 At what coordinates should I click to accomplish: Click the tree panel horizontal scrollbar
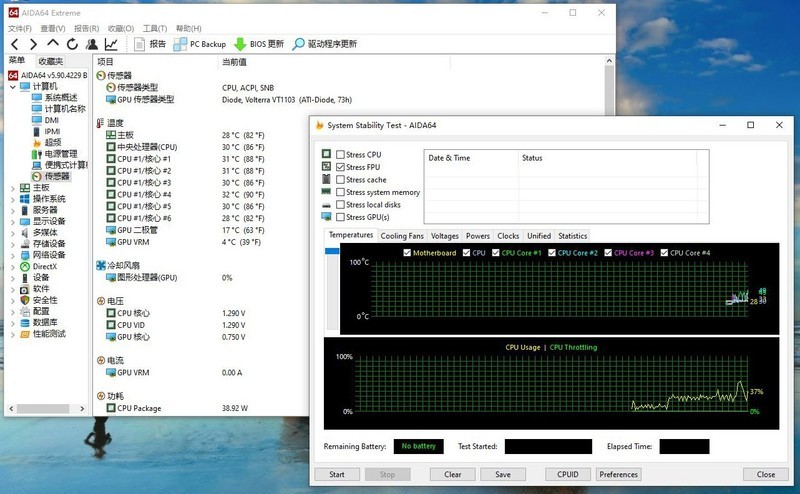tap(45, 411)
